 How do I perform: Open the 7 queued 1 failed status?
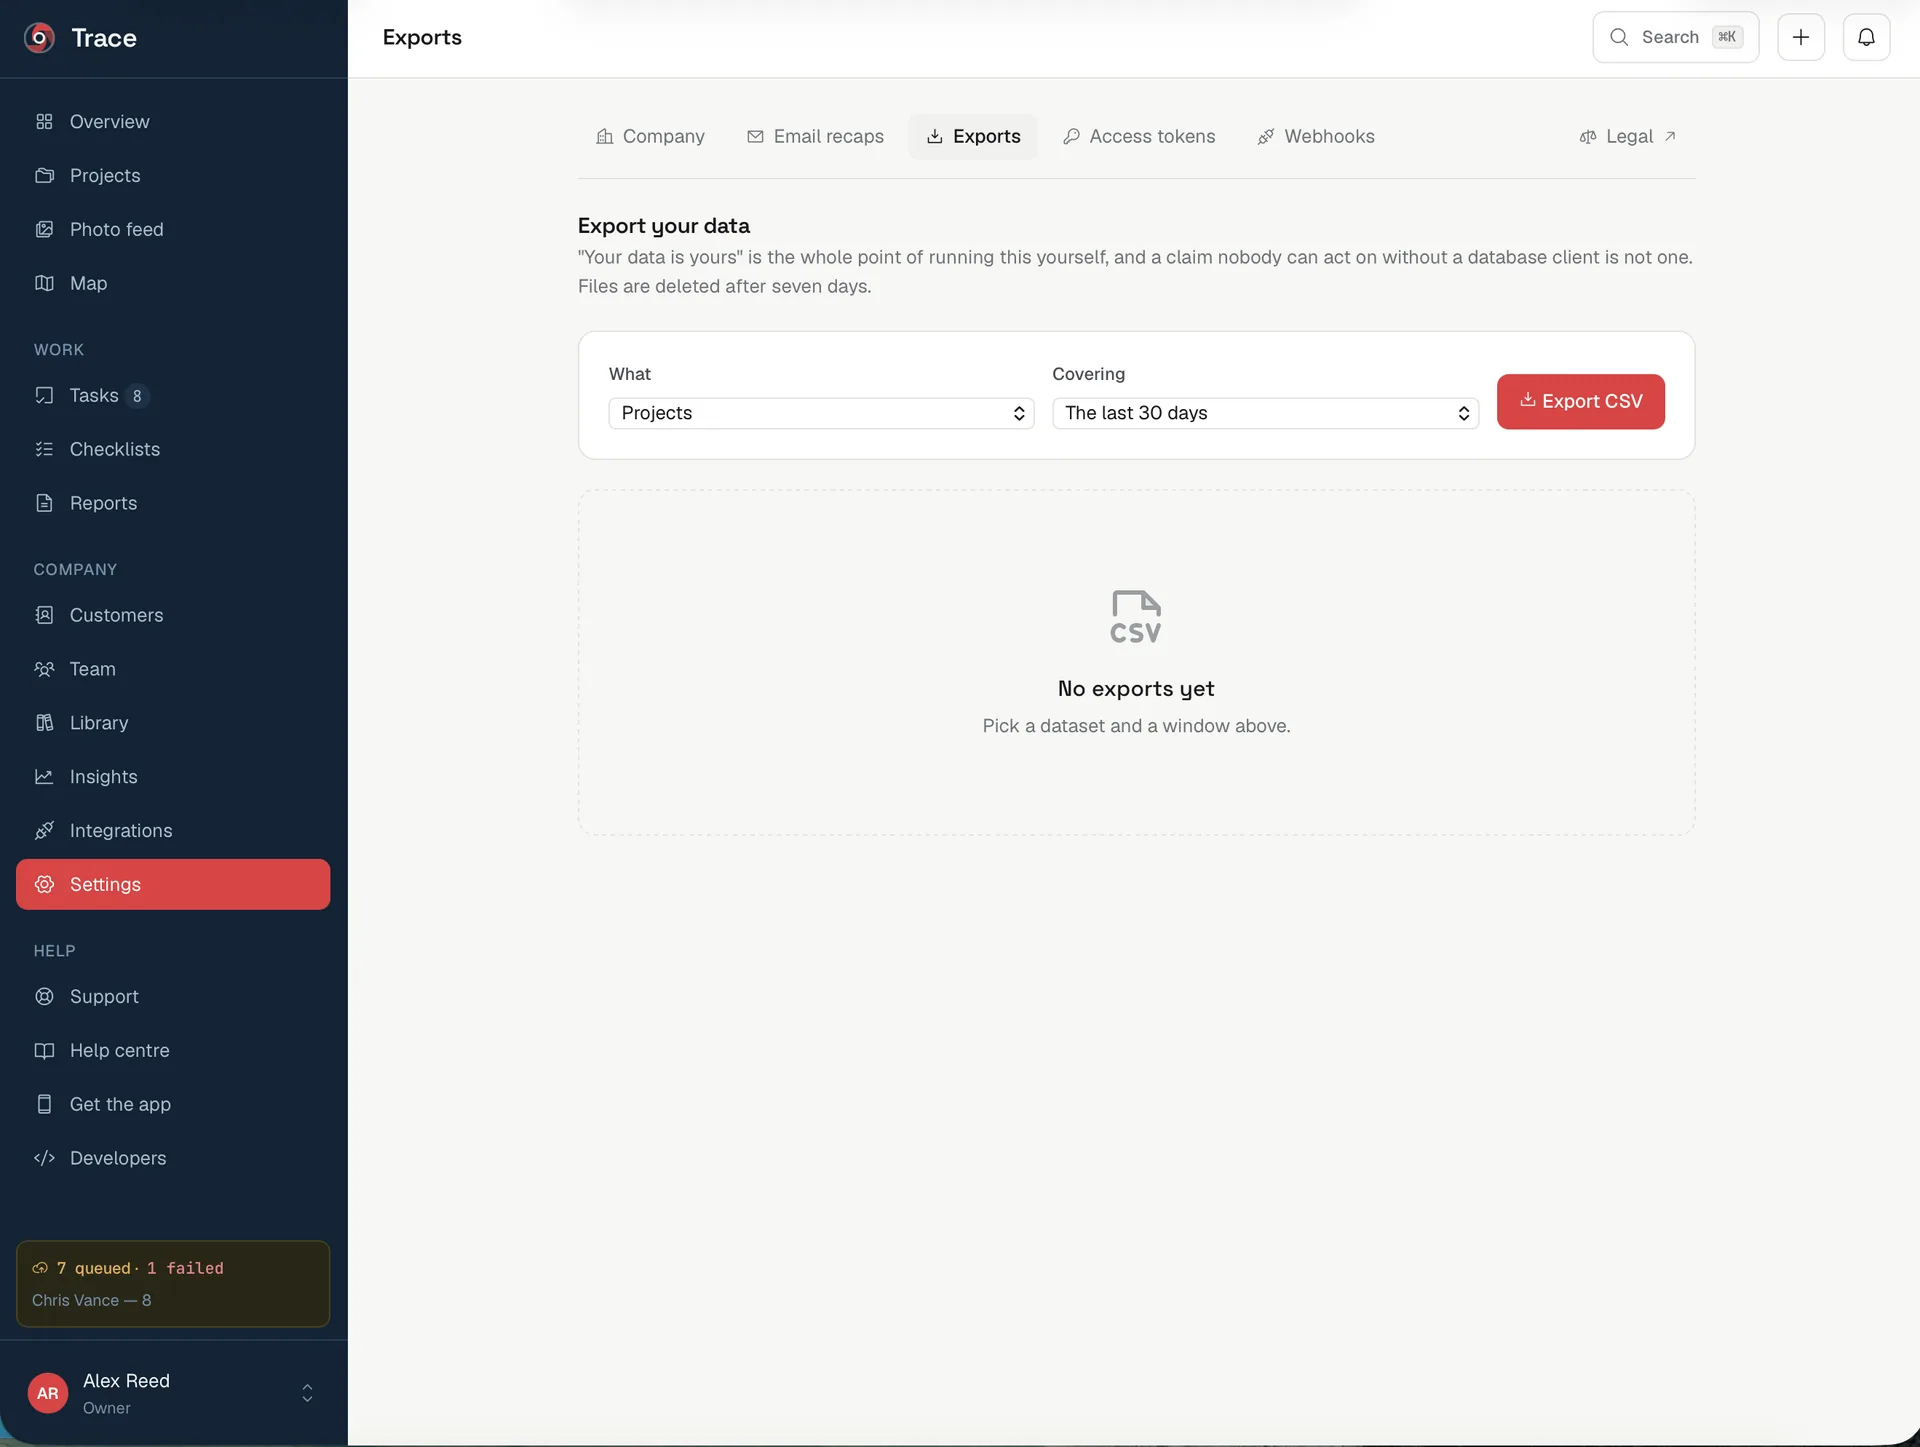tap(173, 1286)
